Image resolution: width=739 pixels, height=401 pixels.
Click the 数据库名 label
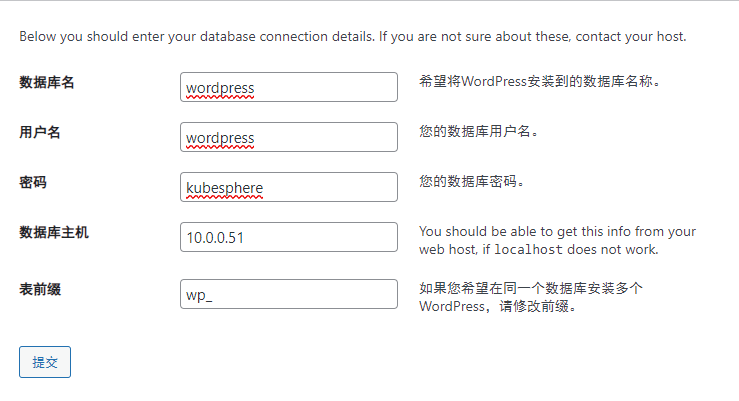pos(47,82)
